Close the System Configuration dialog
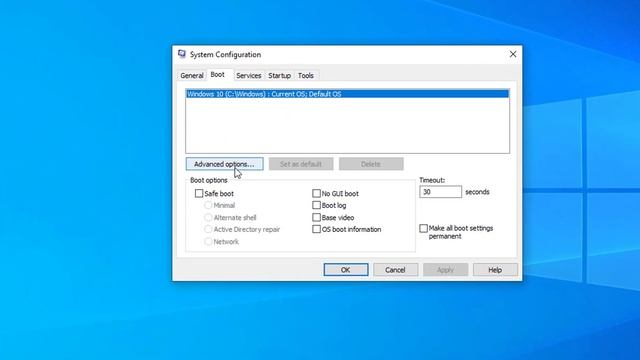The width and height of the screenshot is (640, 360). click(x=513, y=54)
